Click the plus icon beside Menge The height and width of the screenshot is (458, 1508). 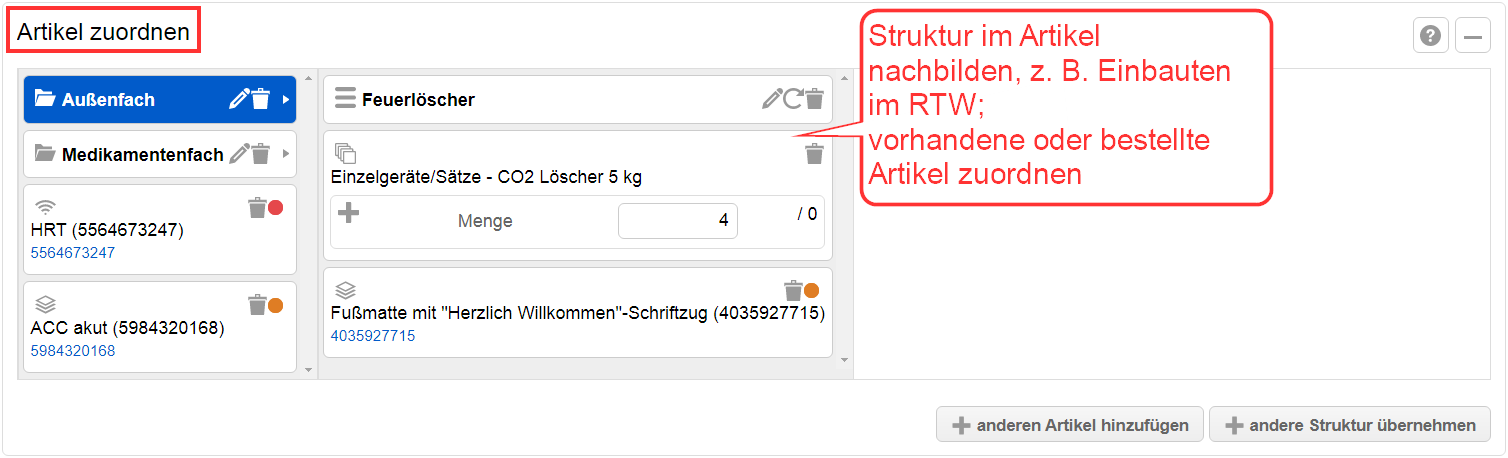[348, 213]
